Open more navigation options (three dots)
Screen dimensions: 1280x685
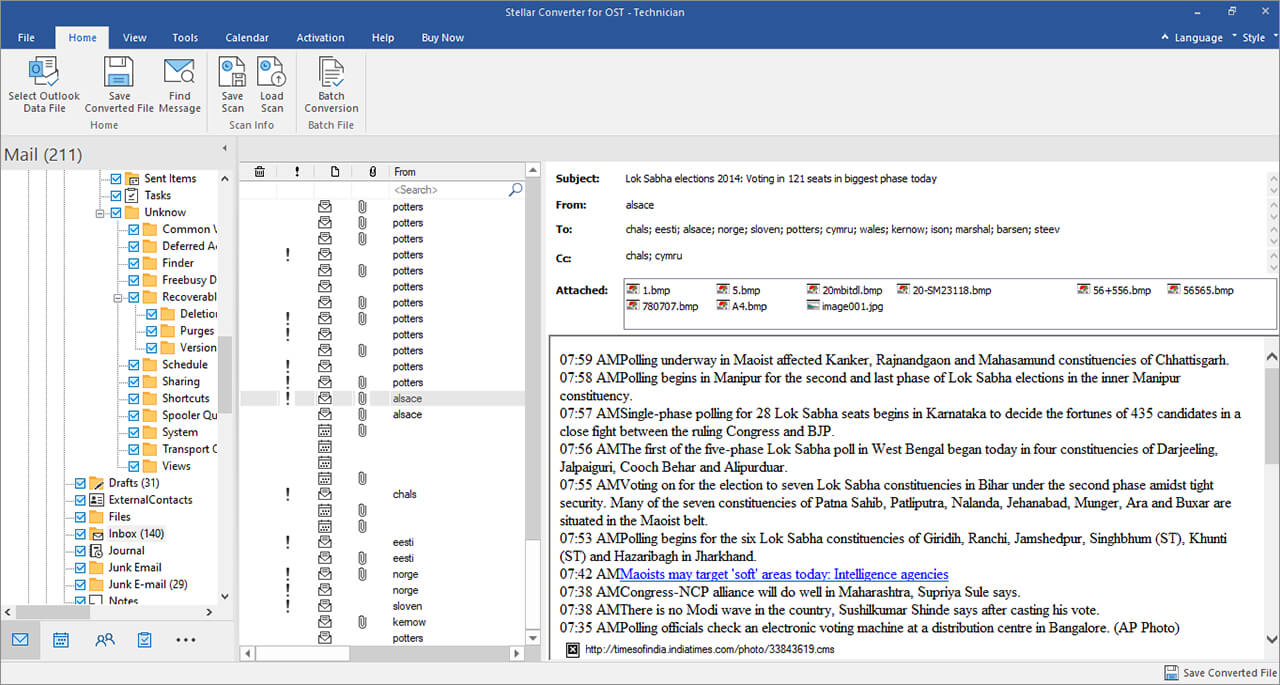click(186, 640)
